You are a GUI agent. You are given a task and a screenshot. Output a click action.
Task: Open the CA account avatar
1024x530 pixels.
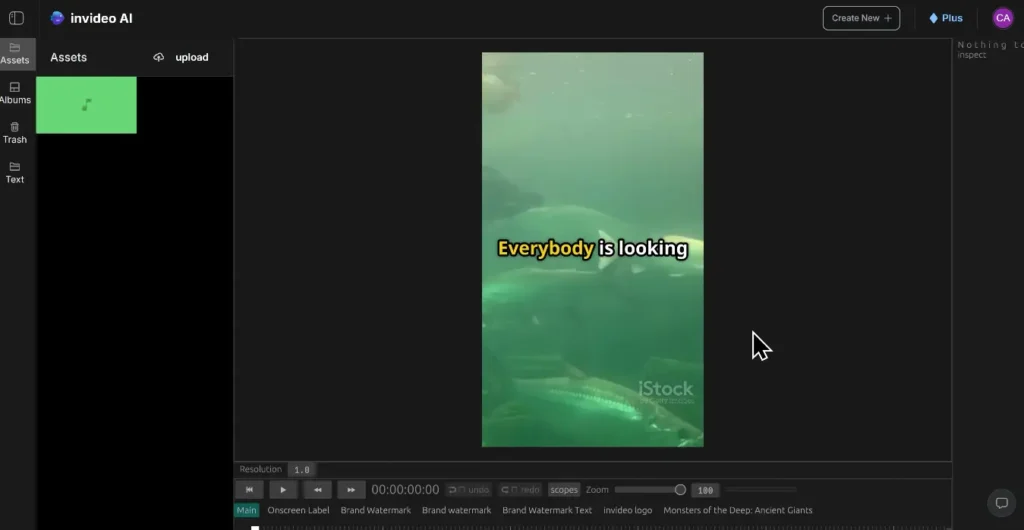[1002, 18]
